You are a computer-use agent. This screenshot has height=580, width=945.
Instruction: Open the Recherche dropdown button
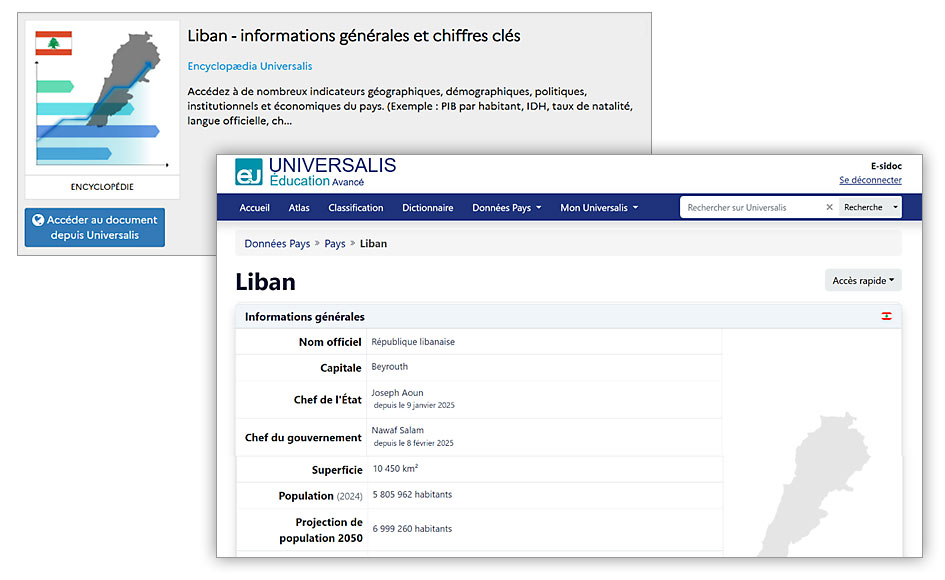click(x=869, y=208)
